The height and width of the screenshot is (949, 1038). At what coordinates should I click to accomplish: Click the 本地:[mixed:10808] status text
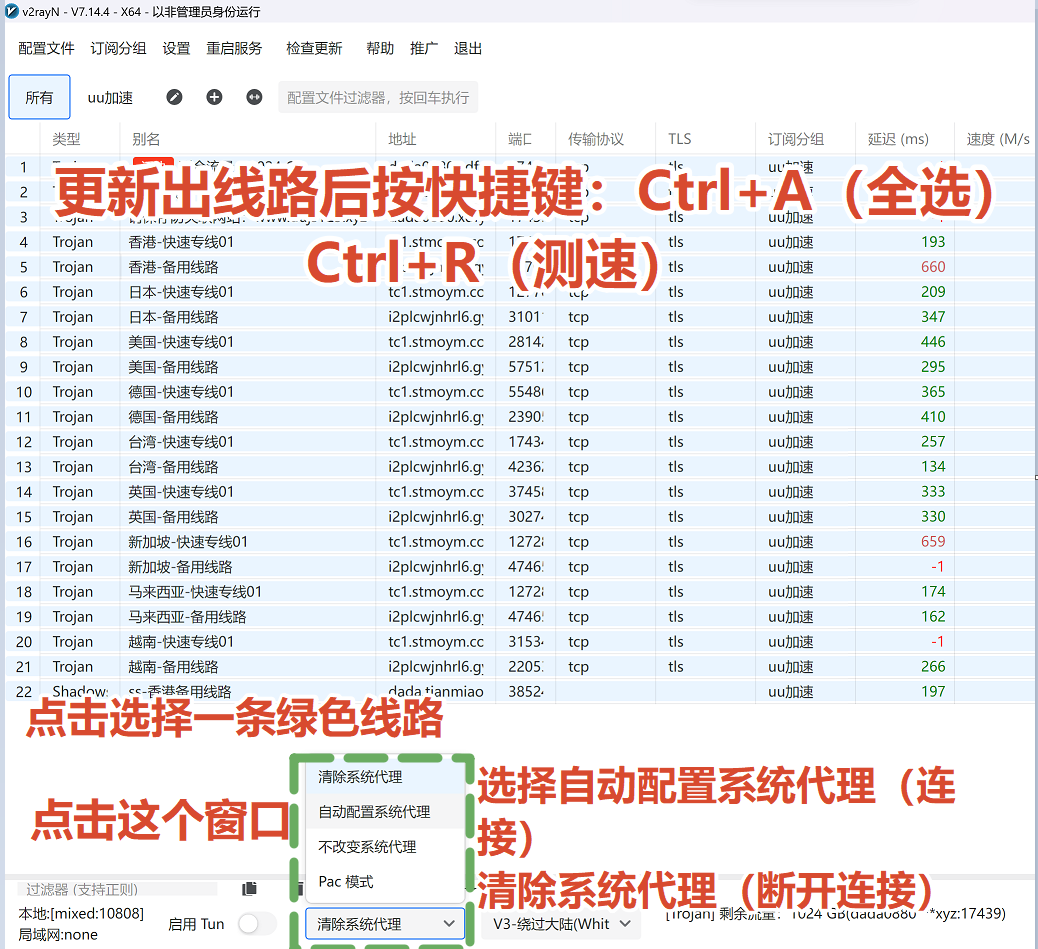[x=81, y=913]
